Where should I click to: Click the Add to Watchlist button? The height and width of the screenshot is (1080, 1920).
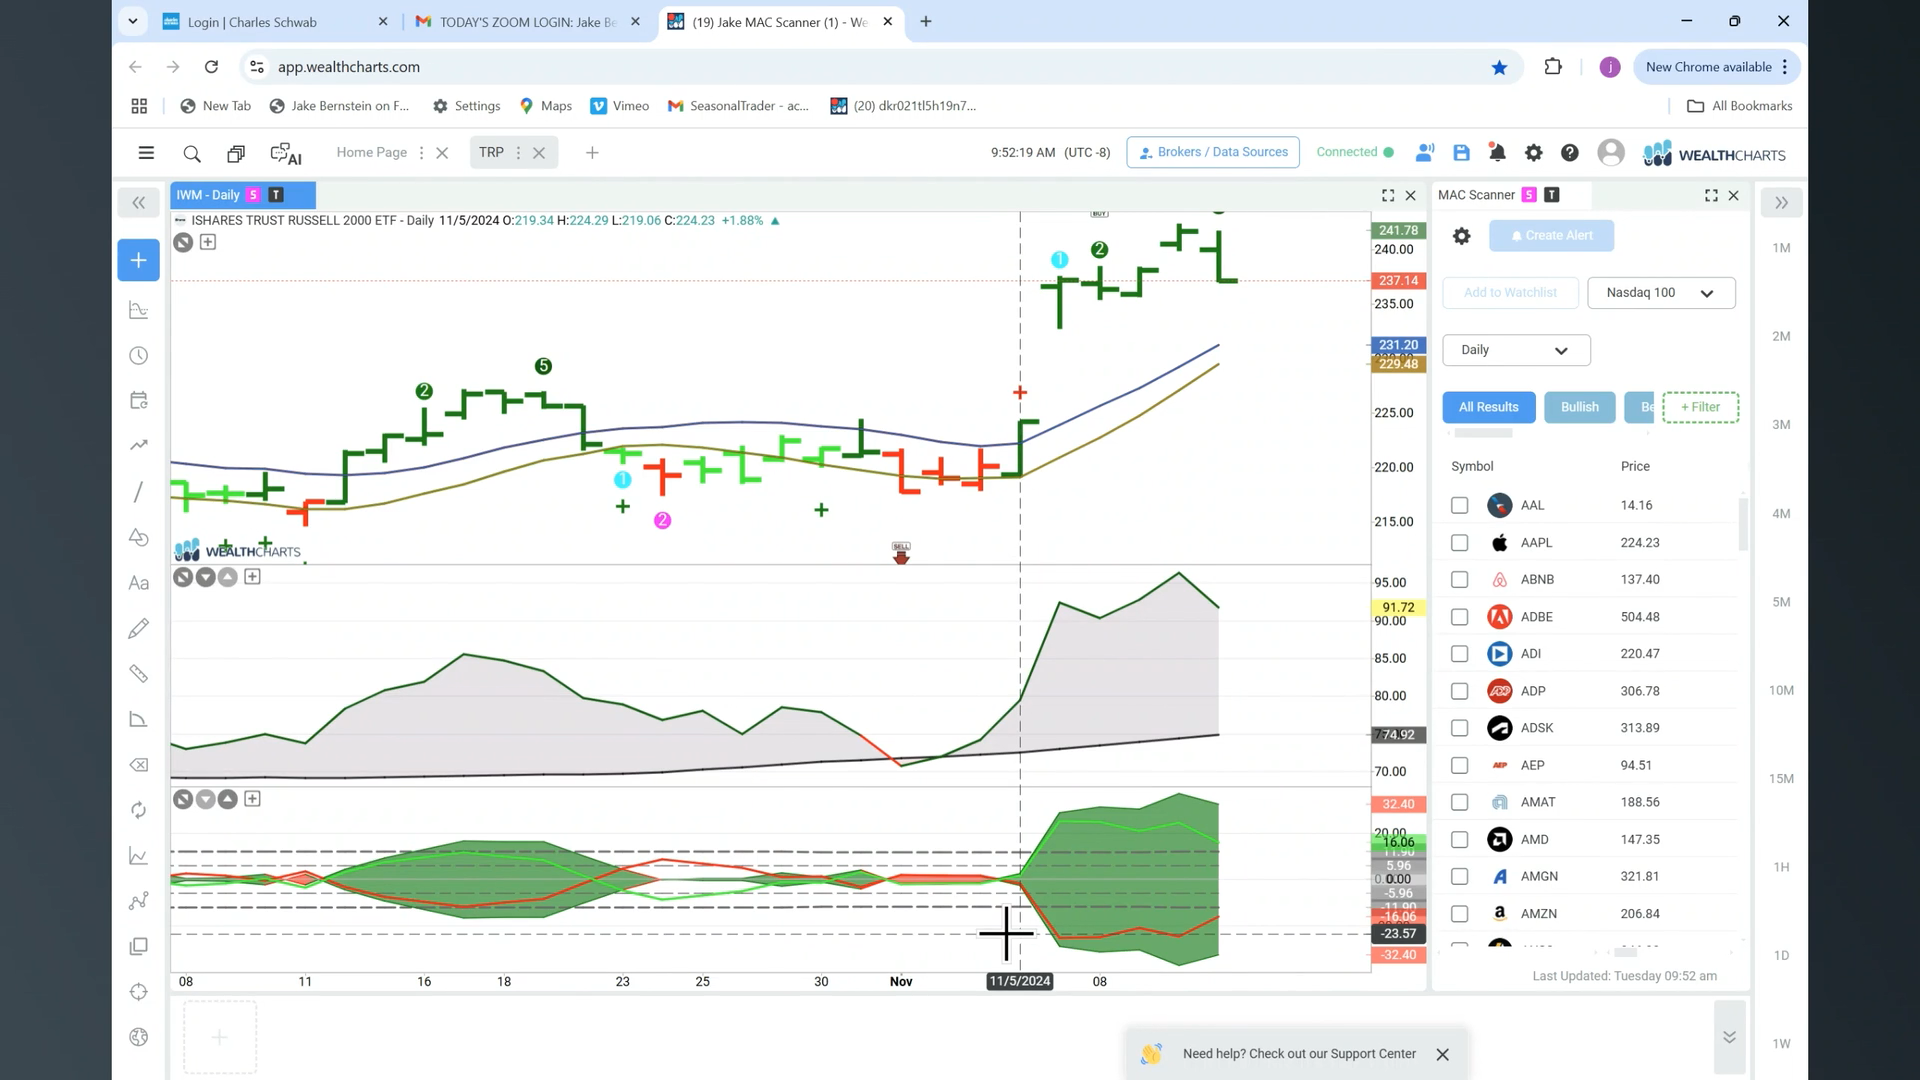(1510, 293)
